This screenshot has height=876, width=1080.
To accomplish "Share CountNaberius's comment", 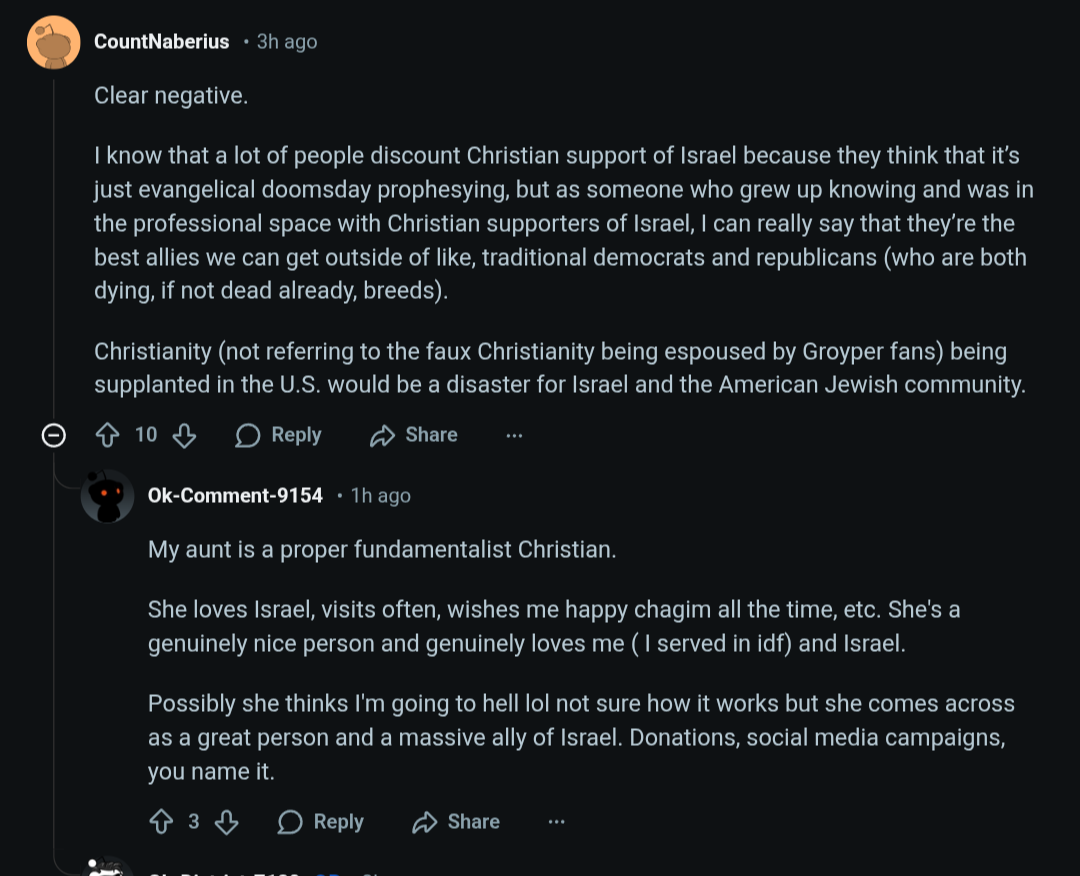I will point(413,435).
